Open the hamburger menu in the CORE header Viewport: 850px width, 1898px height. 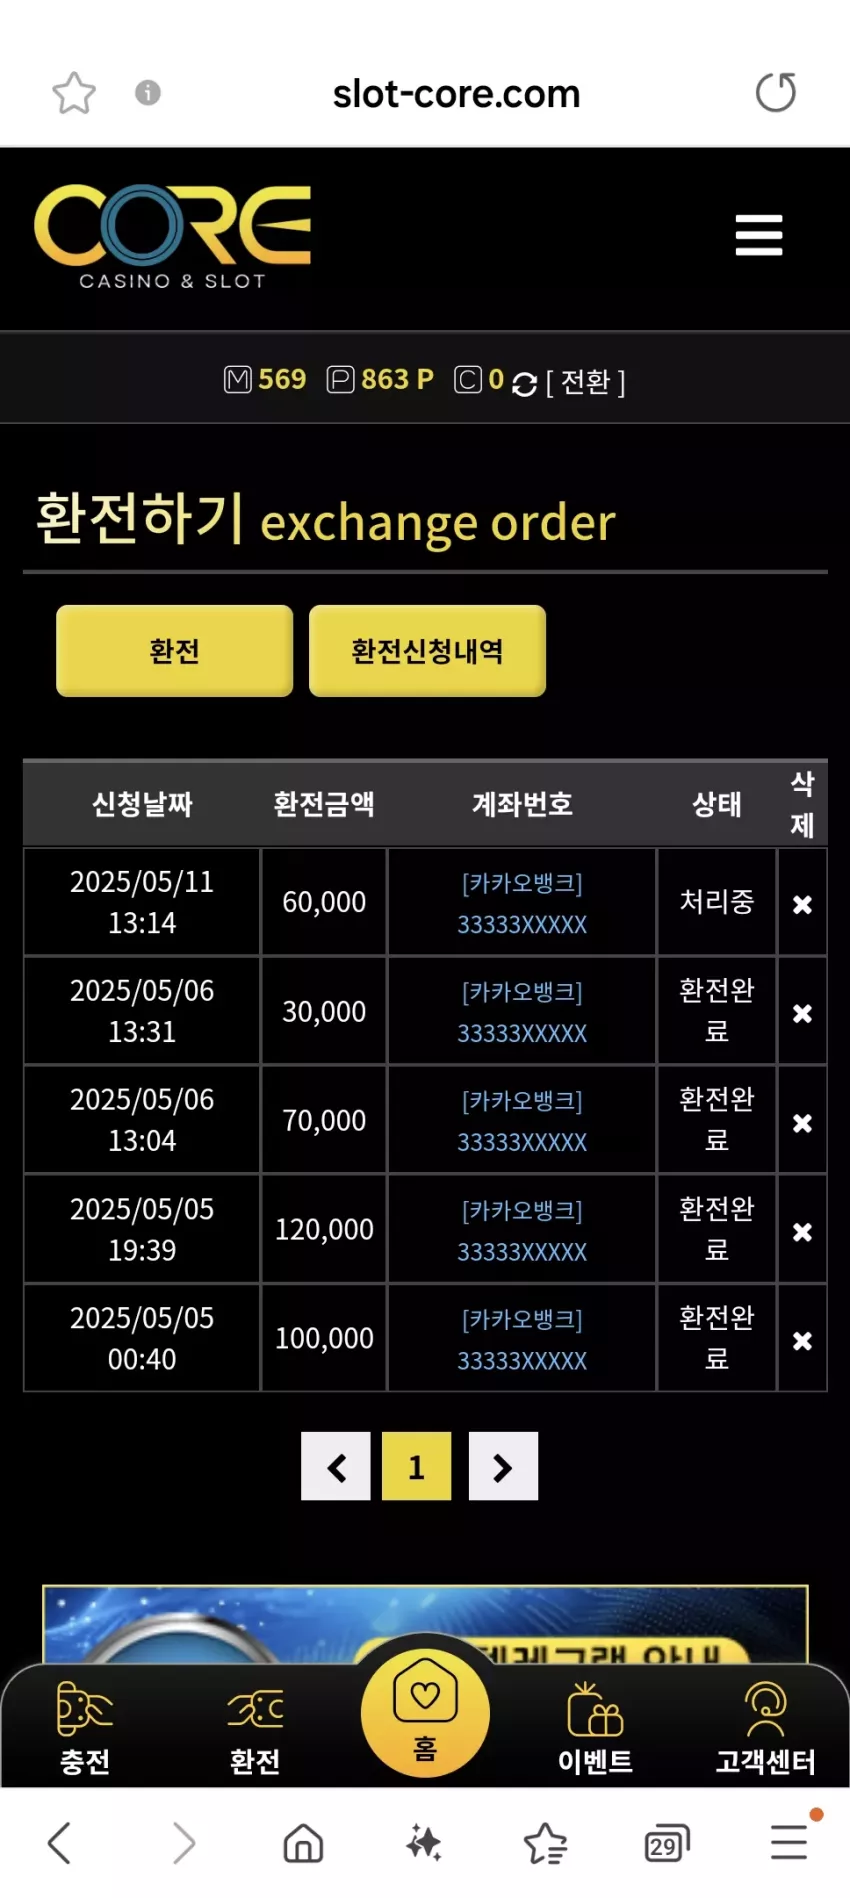pos(759,235)
